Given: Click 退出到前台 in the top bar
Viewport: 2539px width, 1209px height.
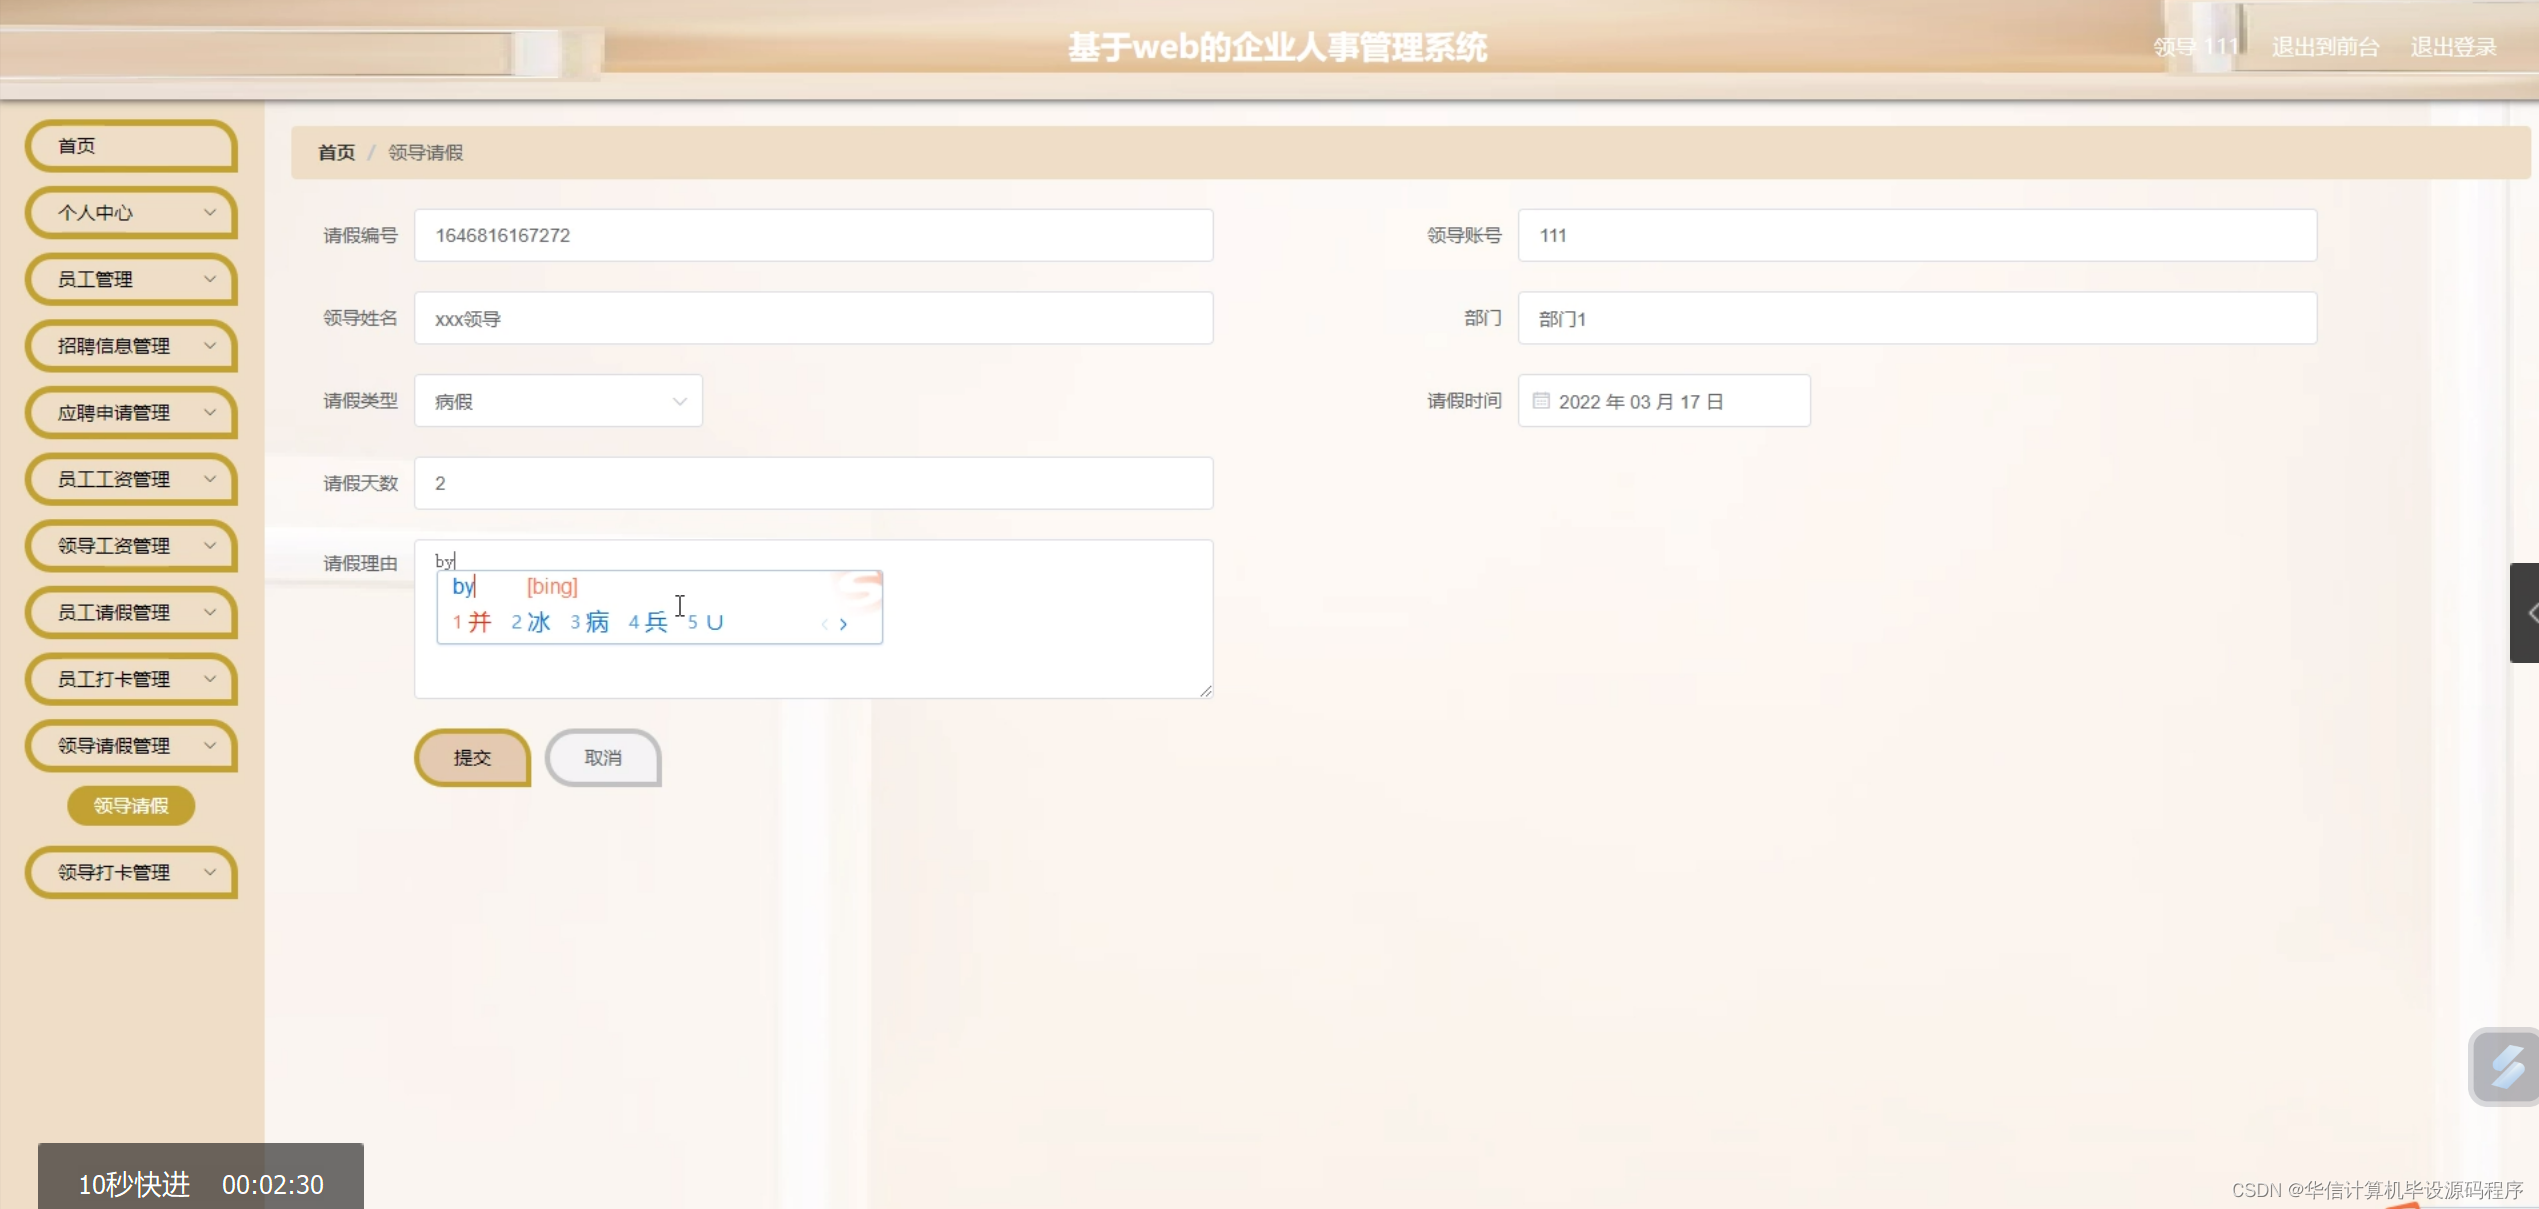Looking at the screenshot, I should click(x=2326, y=45).
